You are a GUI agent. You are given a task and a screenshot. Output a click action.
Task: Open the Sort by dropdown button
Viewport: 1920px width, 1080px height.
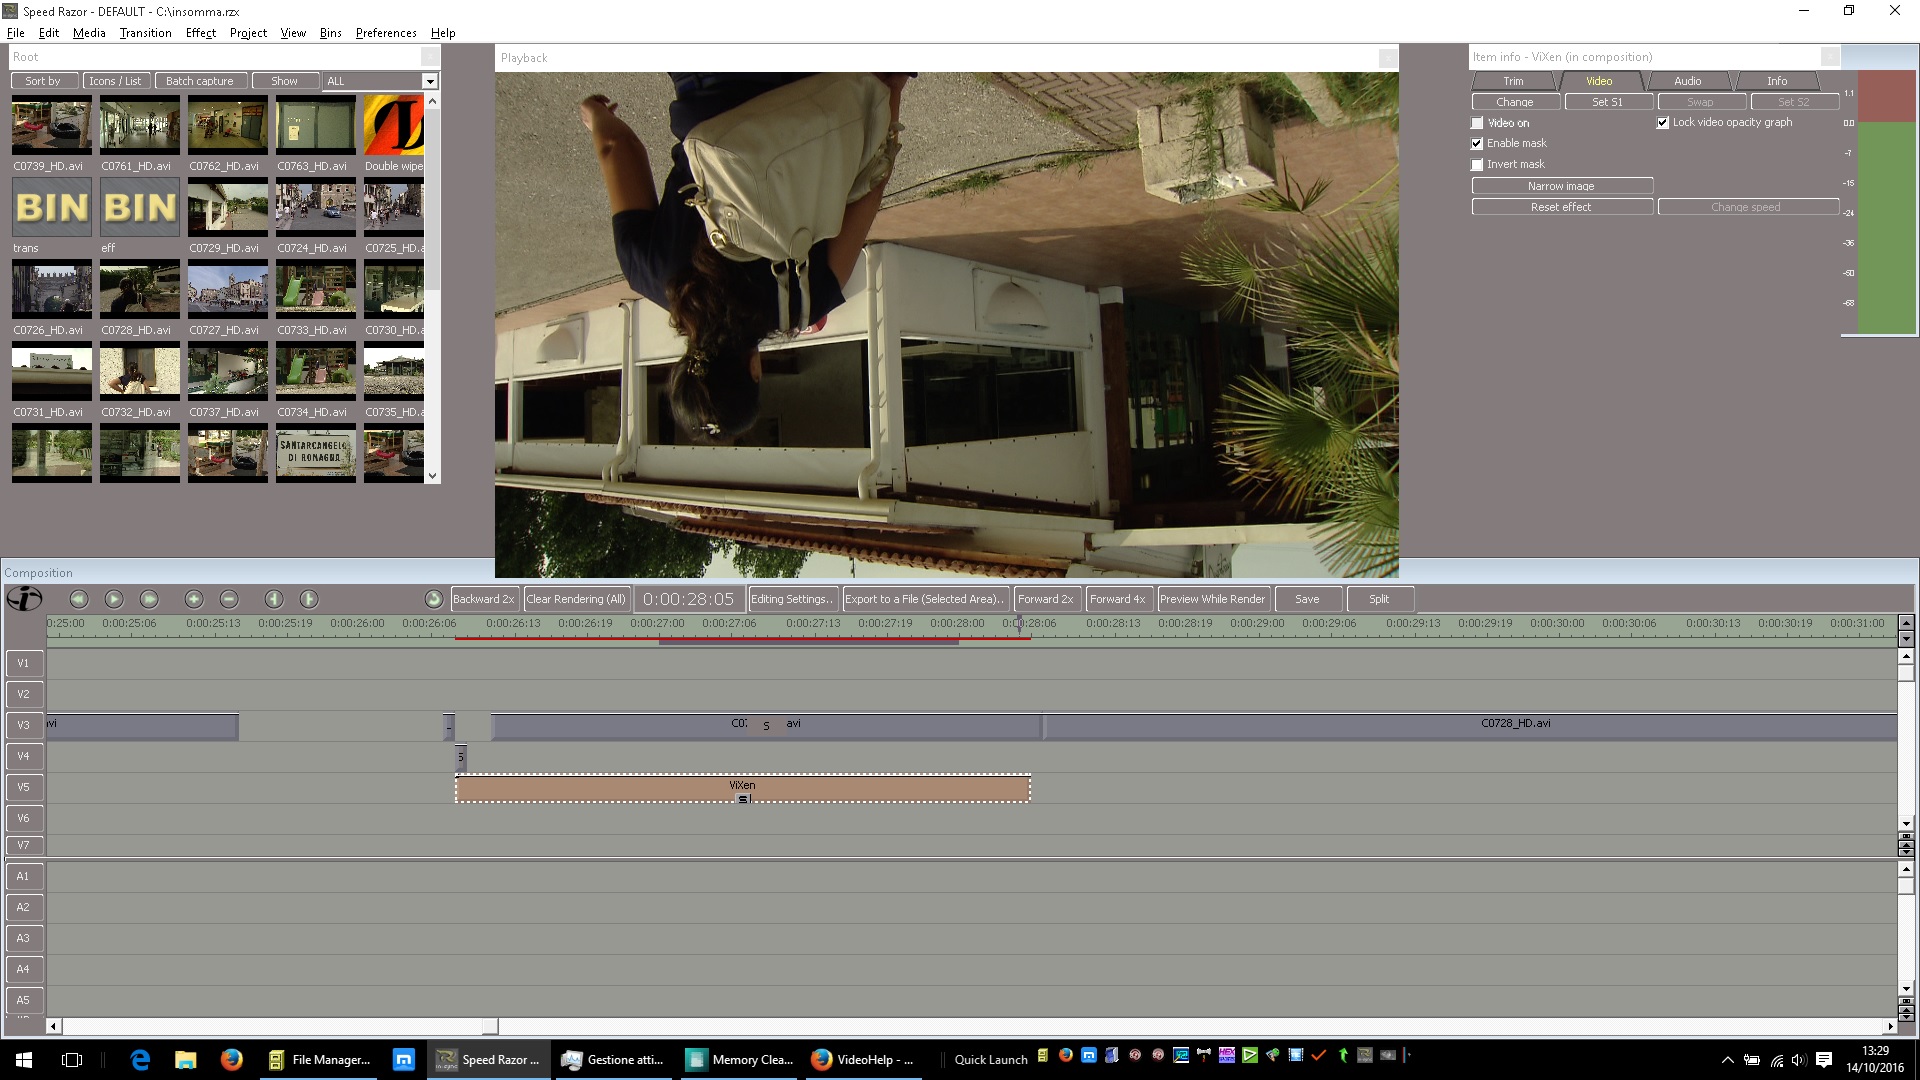43,81
